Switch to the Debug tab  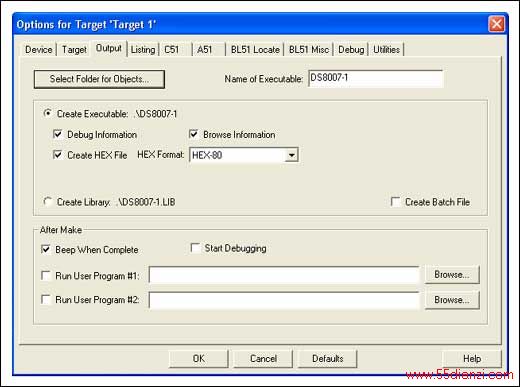coord(351,50)
